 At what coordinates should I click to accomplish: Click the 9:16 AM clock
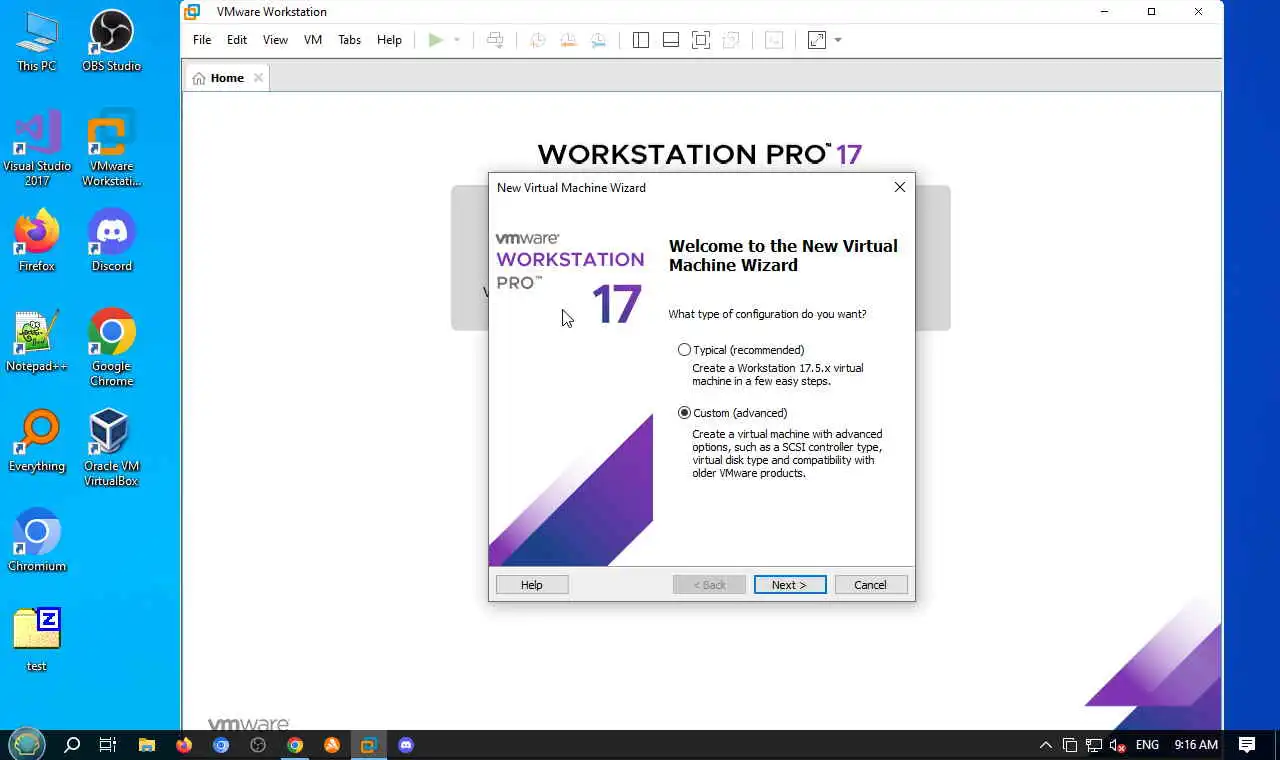coord(1196,745)
